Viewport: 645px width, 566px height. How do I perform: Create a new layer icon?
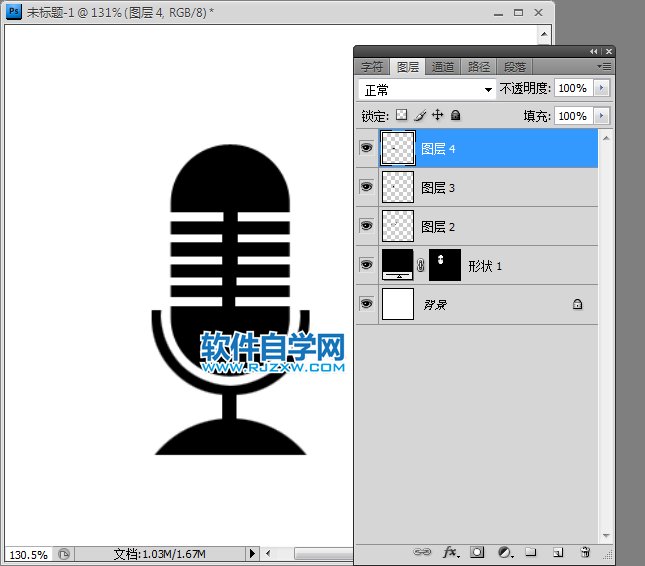558,552
